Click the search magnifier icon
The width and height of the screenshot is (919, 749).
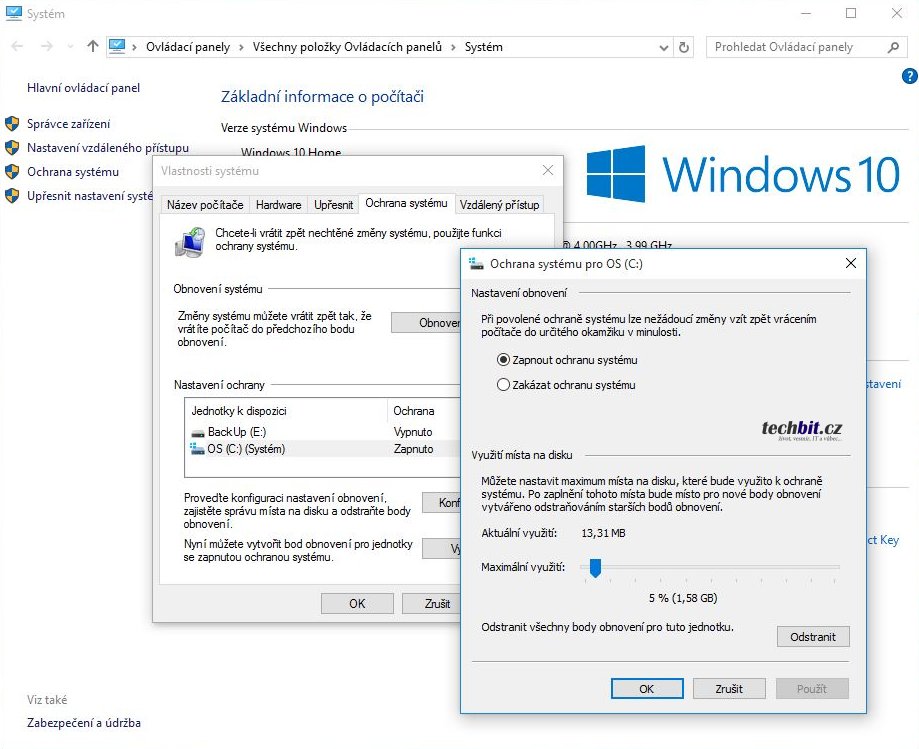click(893, 47)
